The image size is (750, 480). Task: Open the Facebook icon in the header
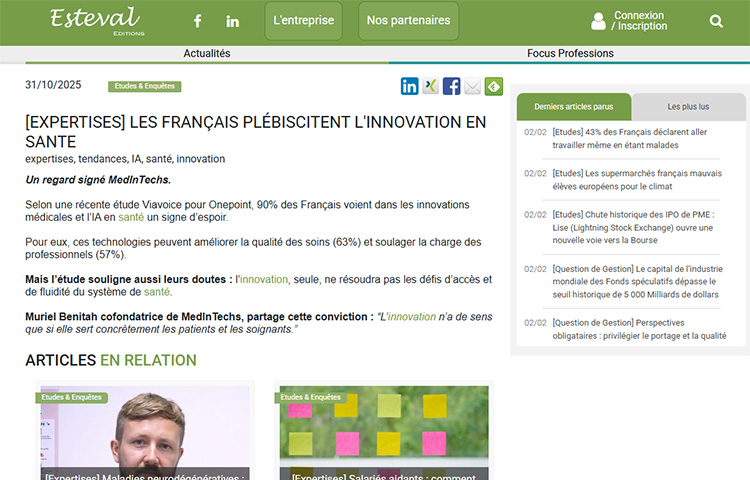click(x=197, y=21)
